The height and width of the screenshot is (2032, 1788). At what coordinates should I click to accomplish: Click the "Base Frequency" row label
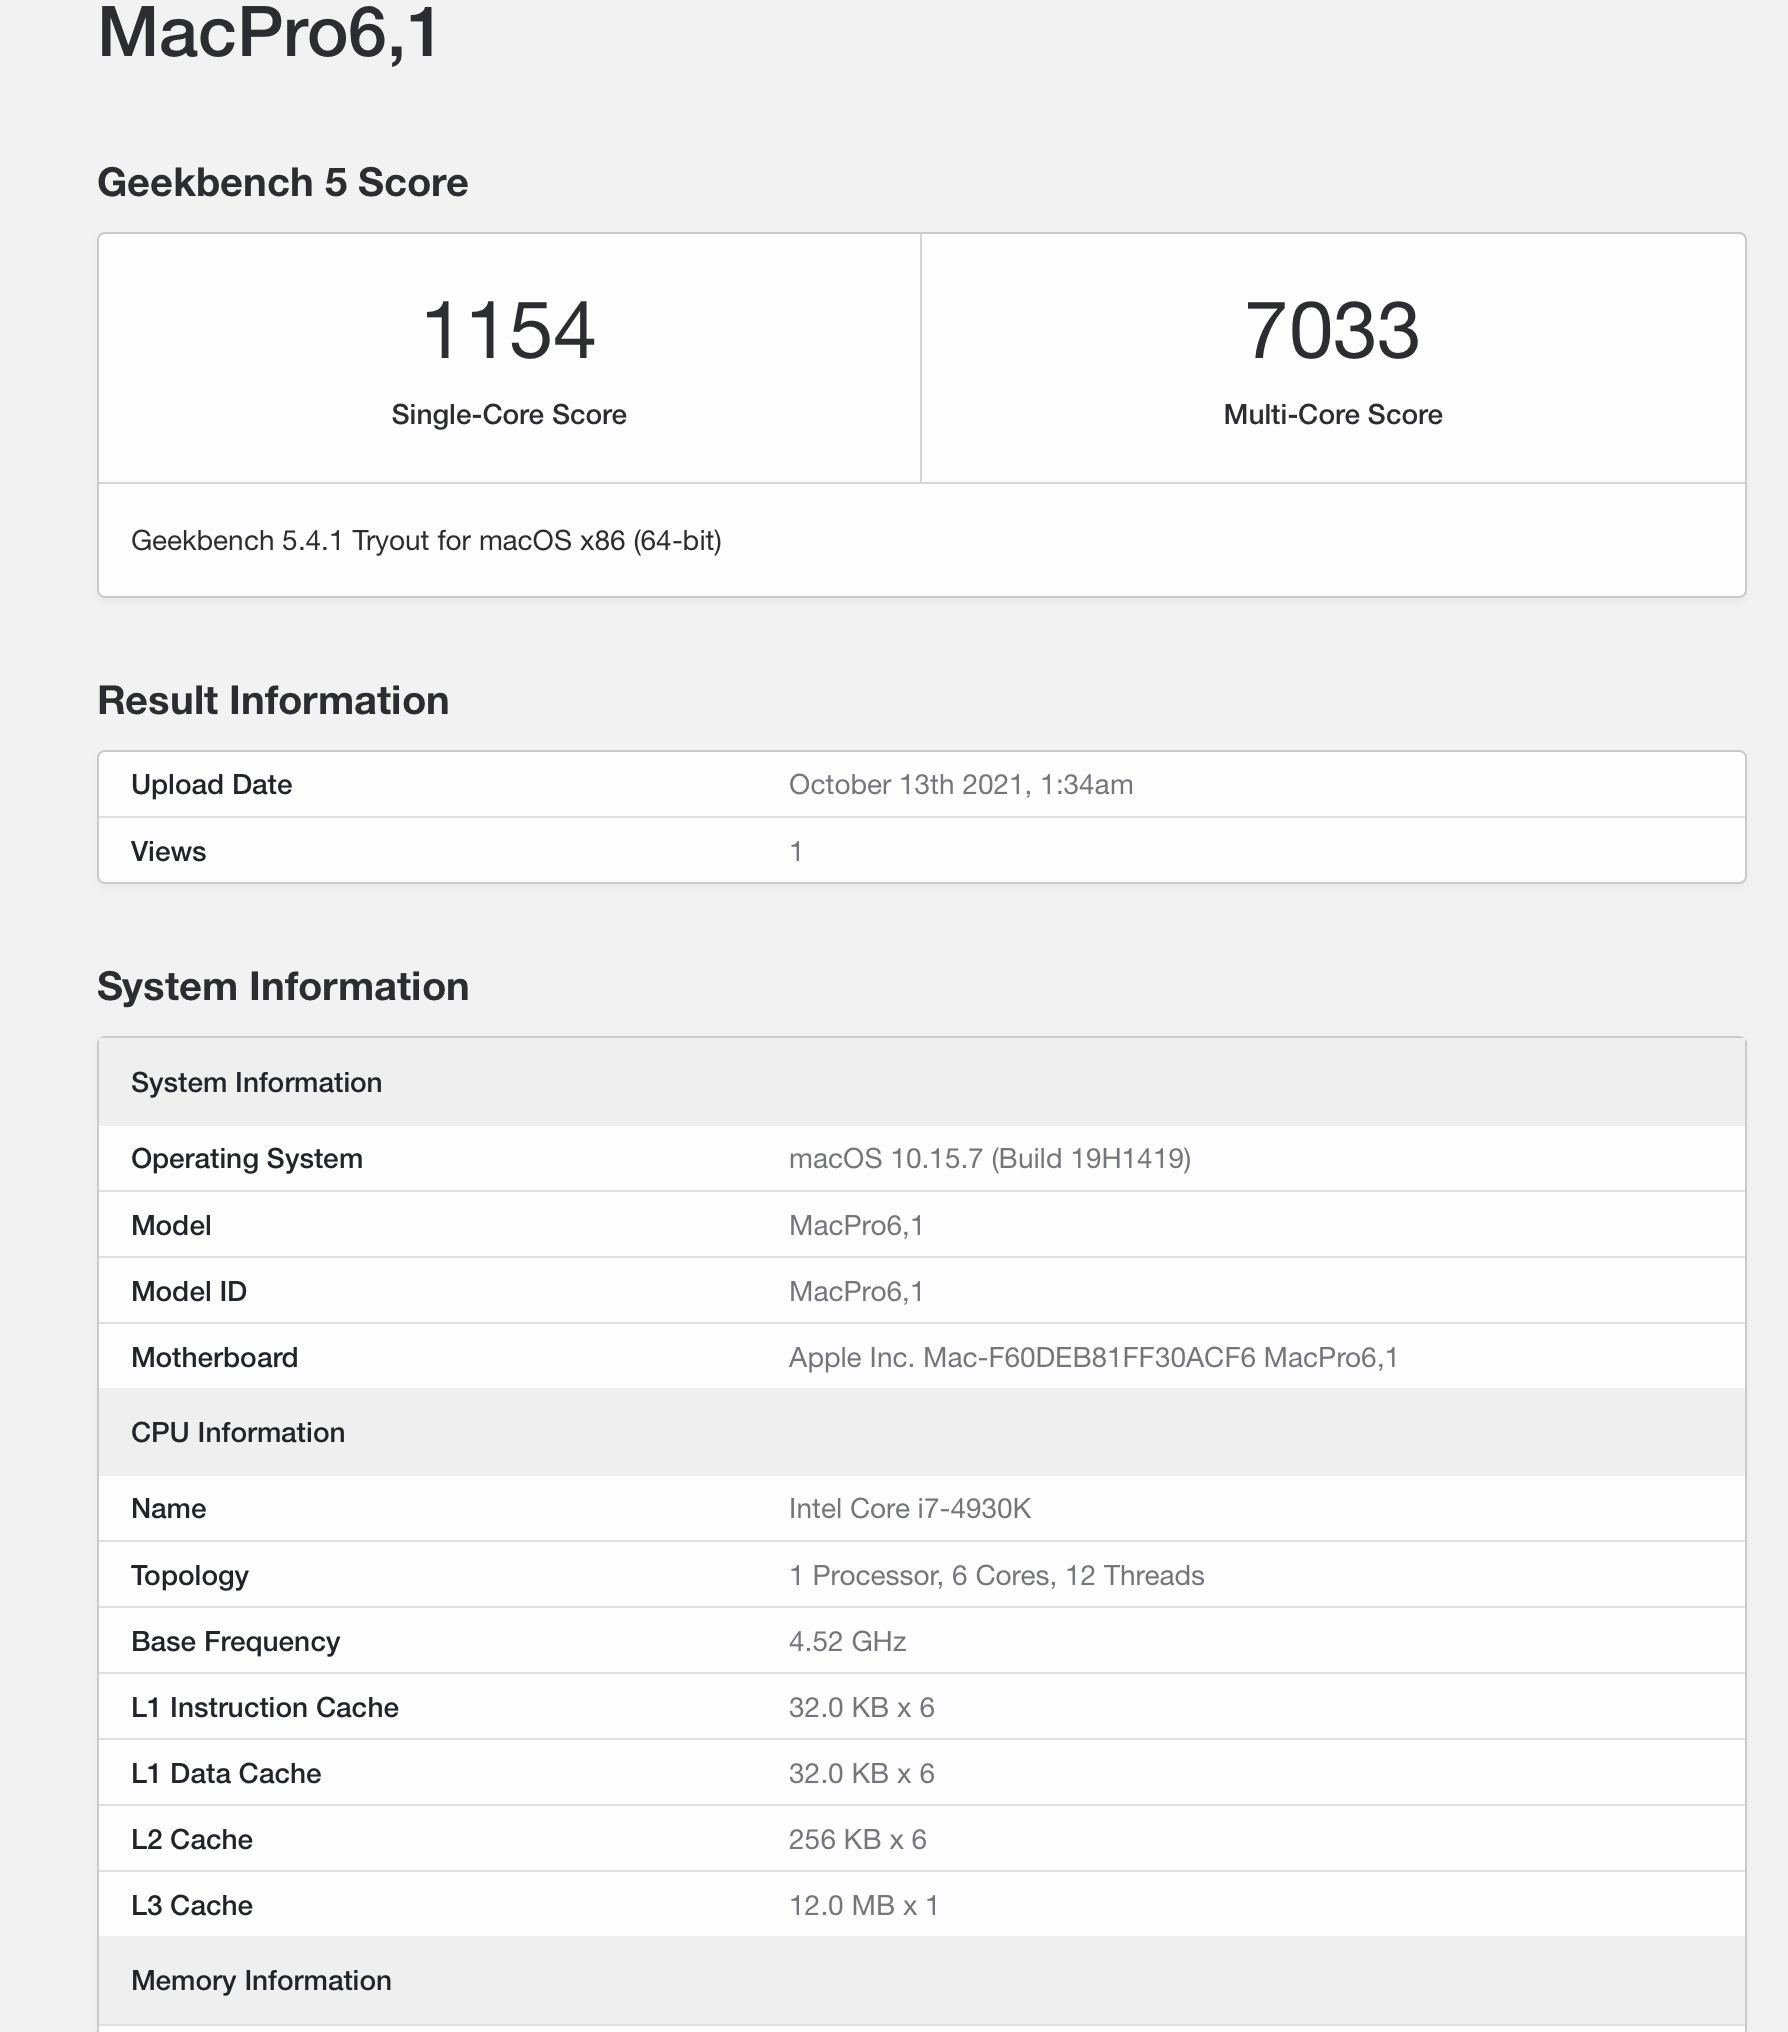click(x=236, y=1642)
